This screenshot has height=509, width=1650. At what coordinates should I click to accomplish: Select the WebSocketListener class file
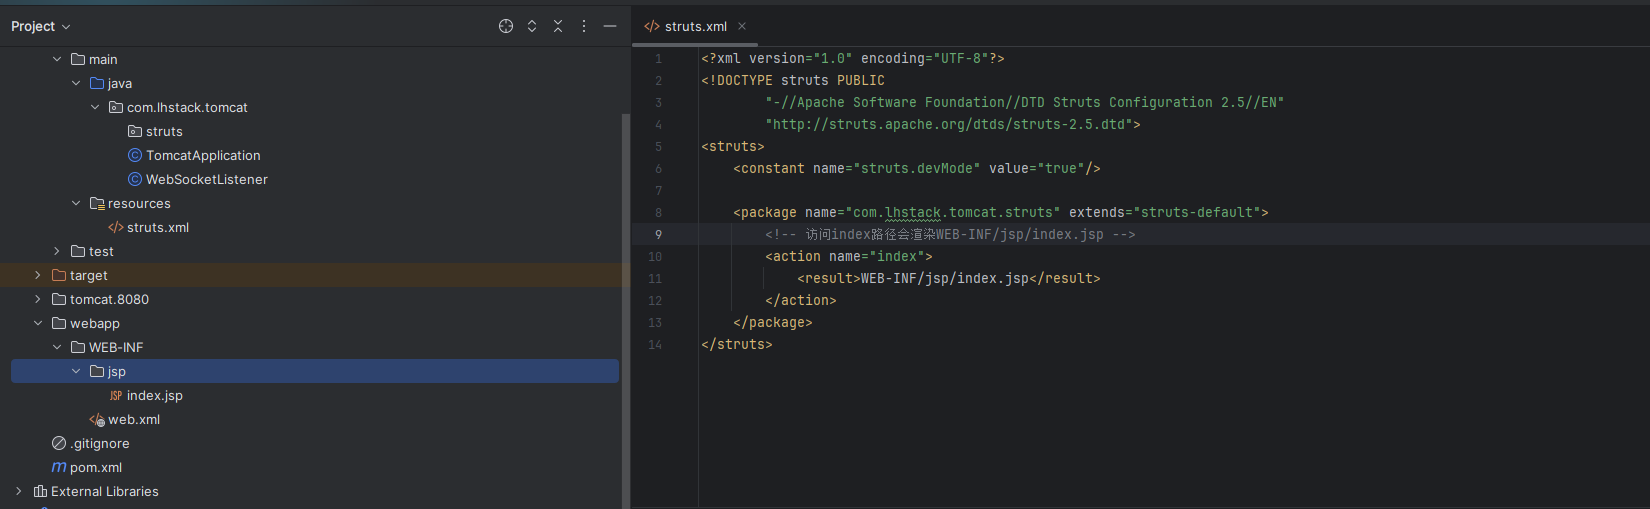[x=206, y=179]
